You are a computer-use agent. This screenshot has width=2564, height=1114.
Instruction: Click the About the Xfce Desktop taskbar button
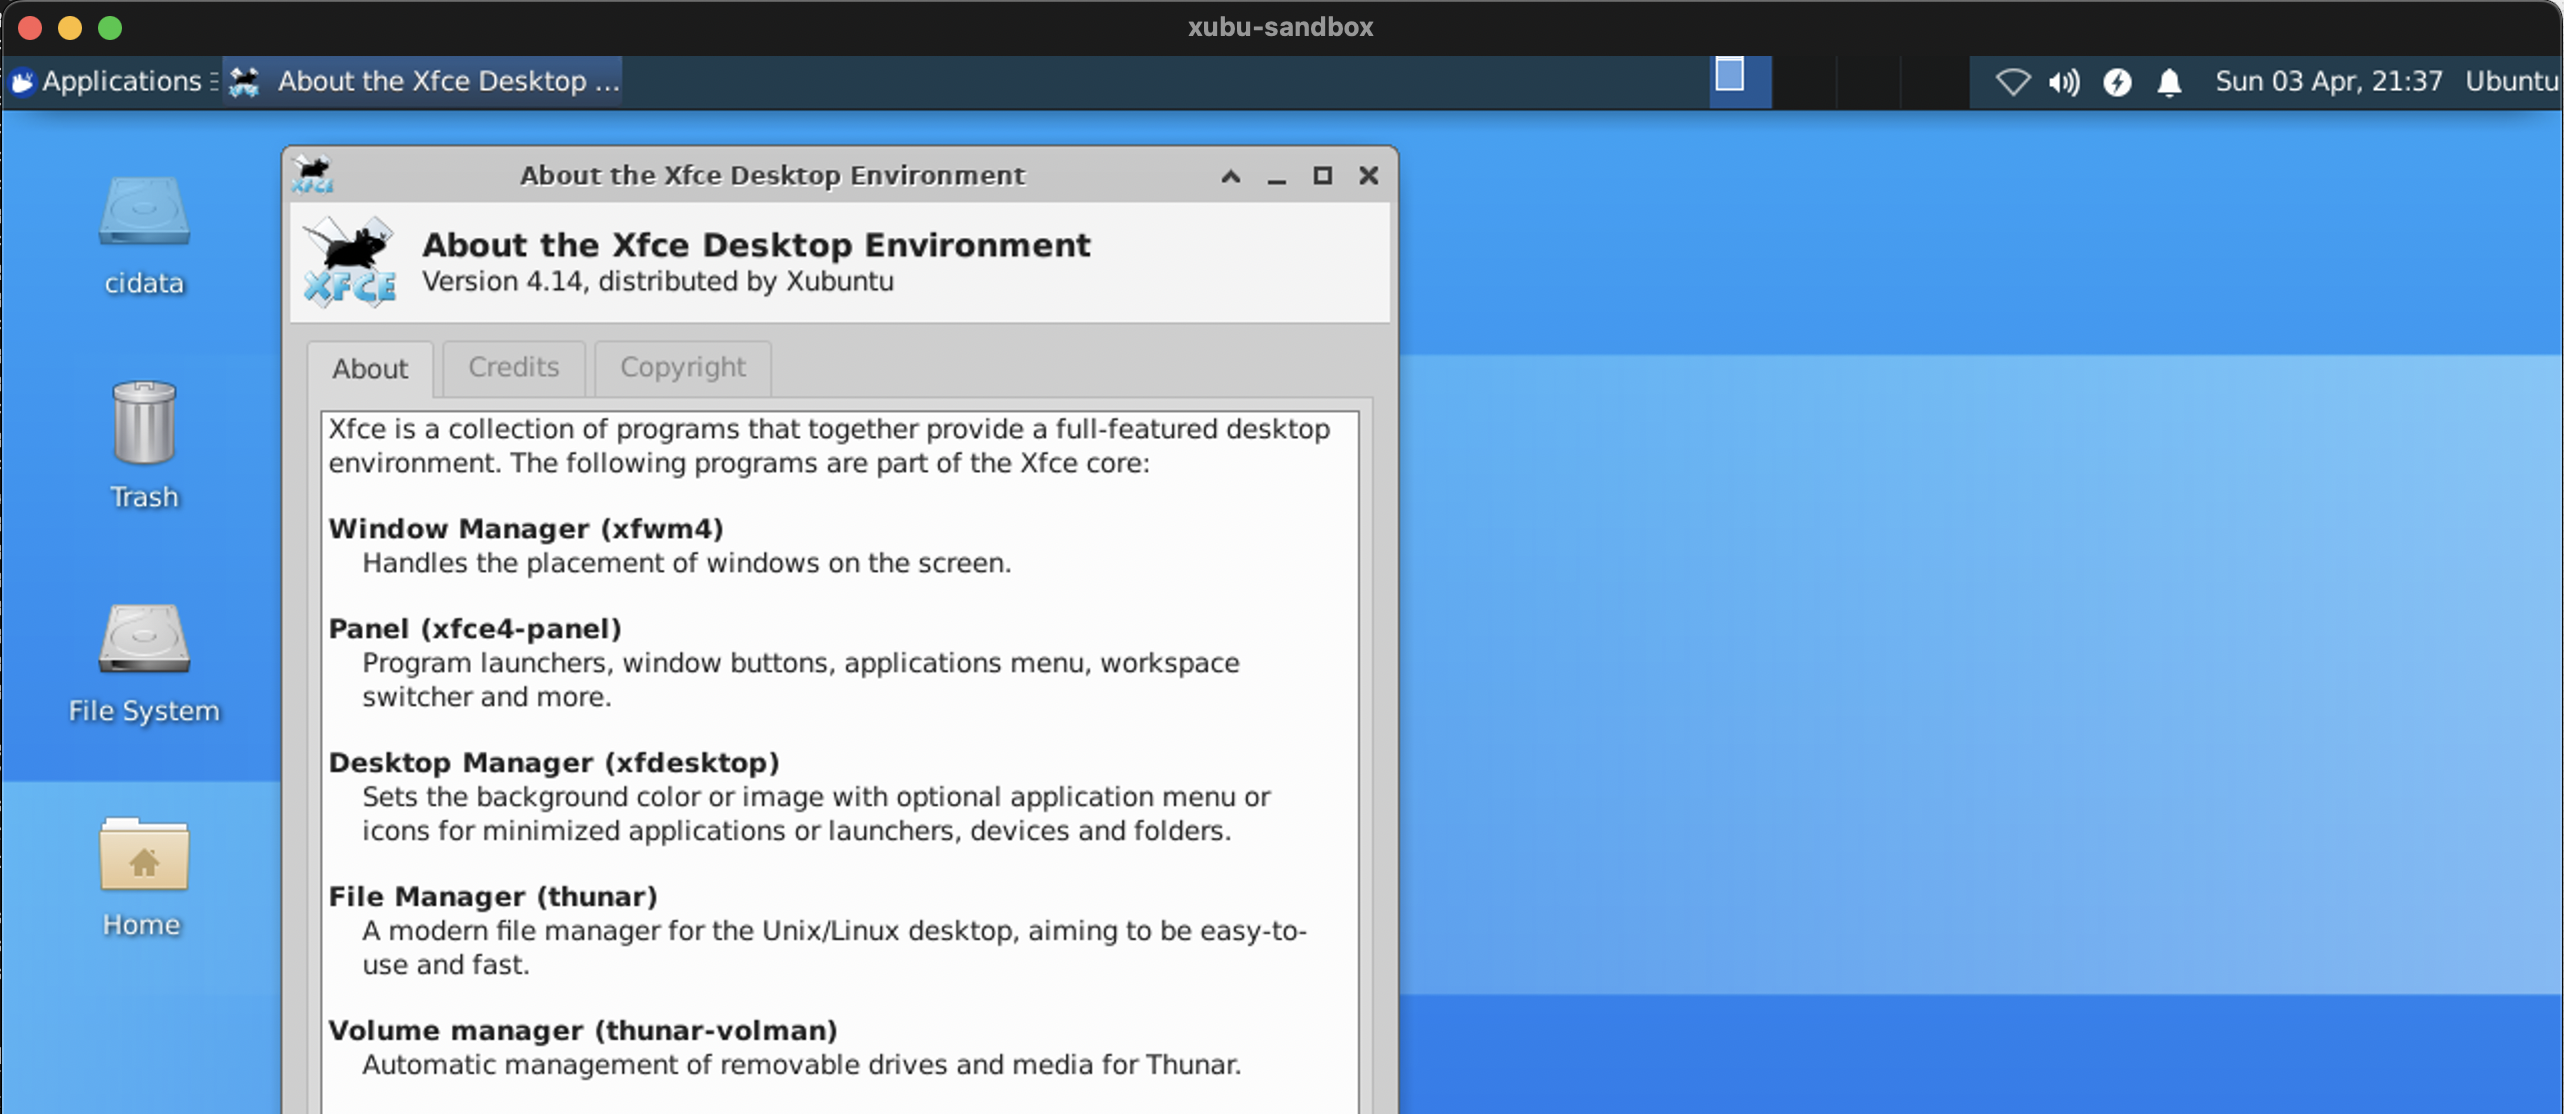pos(422,81)
